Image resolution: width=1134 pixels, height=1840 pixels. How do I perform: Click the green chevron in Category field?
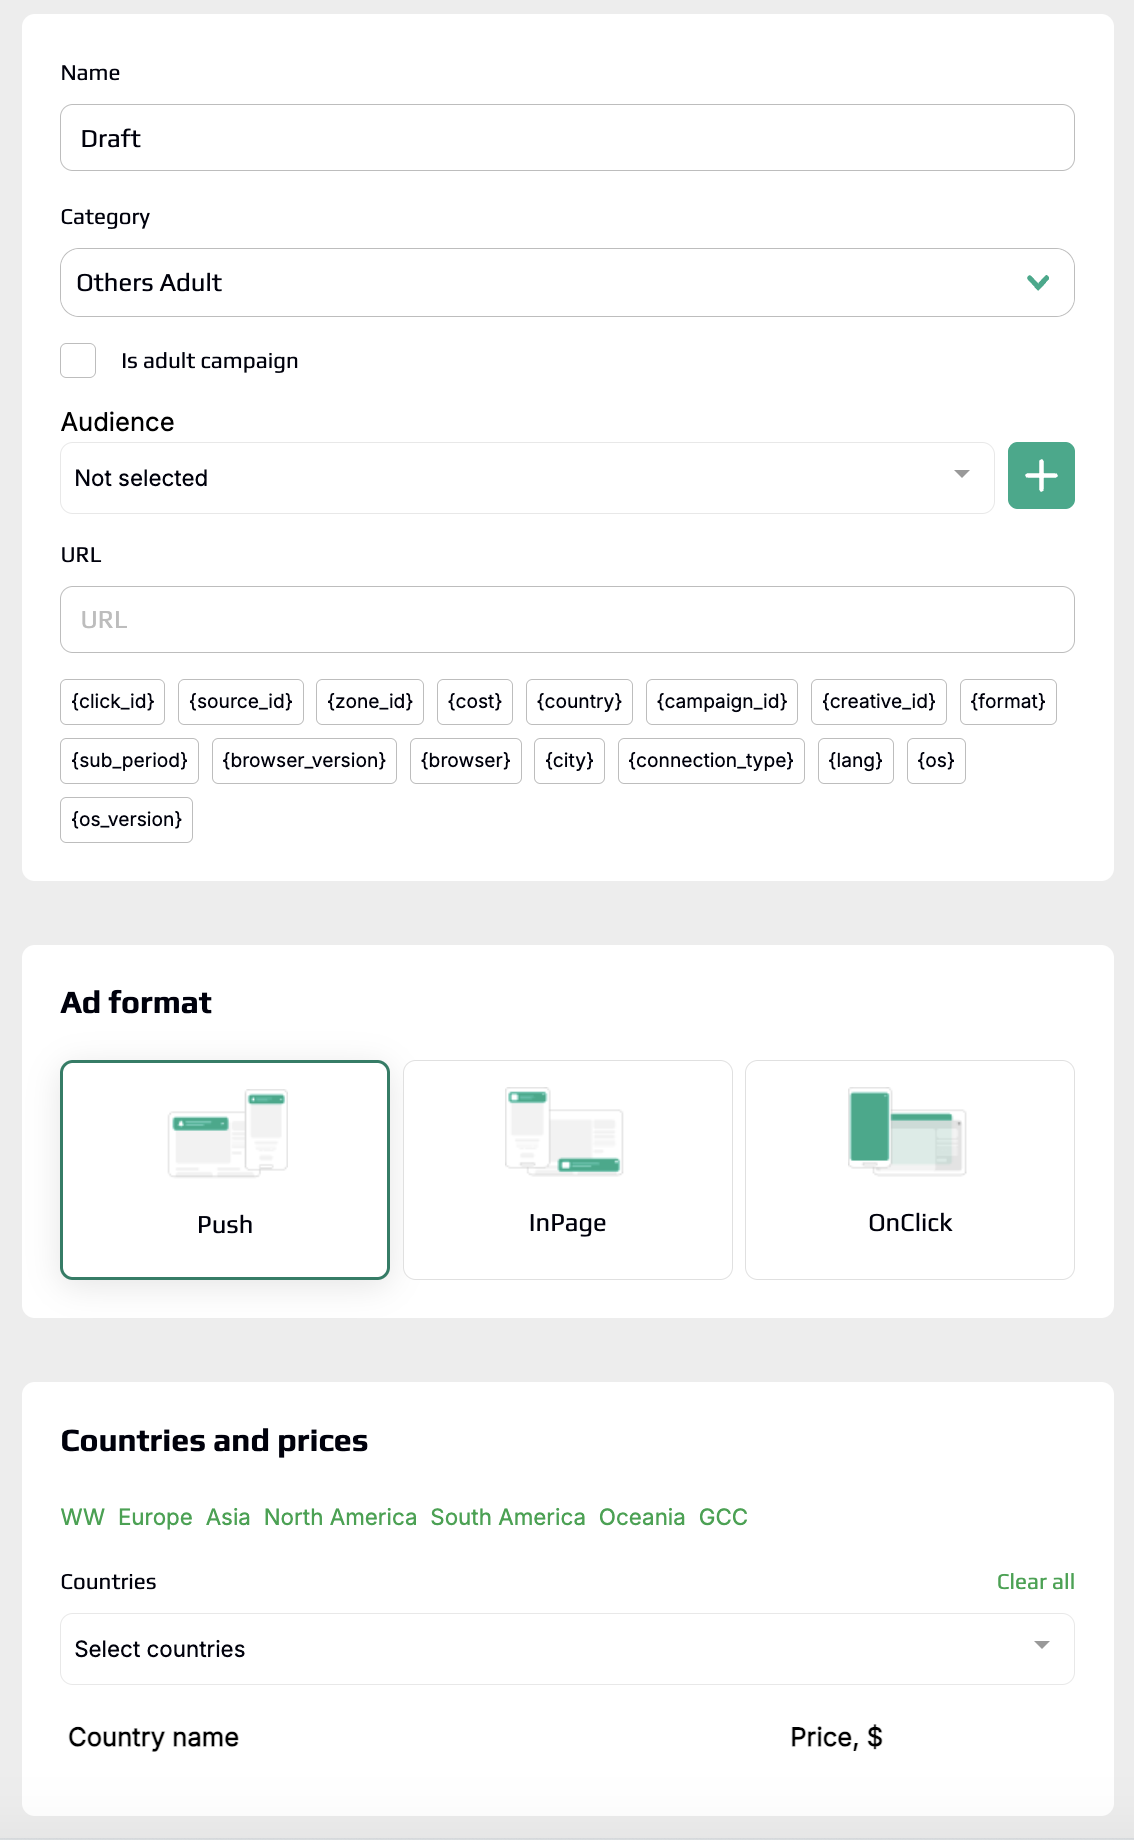pos(1038,283)
